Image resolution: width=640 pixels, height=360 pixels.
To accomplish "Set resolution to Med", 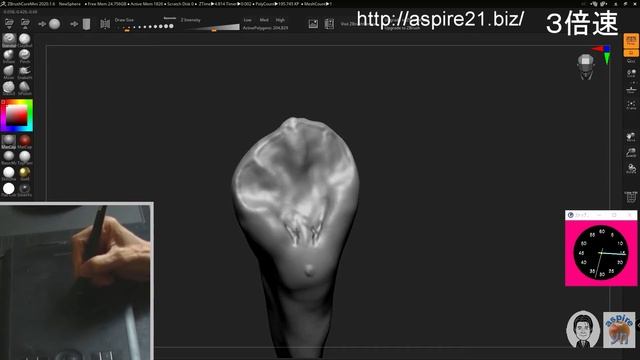I will [x=264, y=20].
